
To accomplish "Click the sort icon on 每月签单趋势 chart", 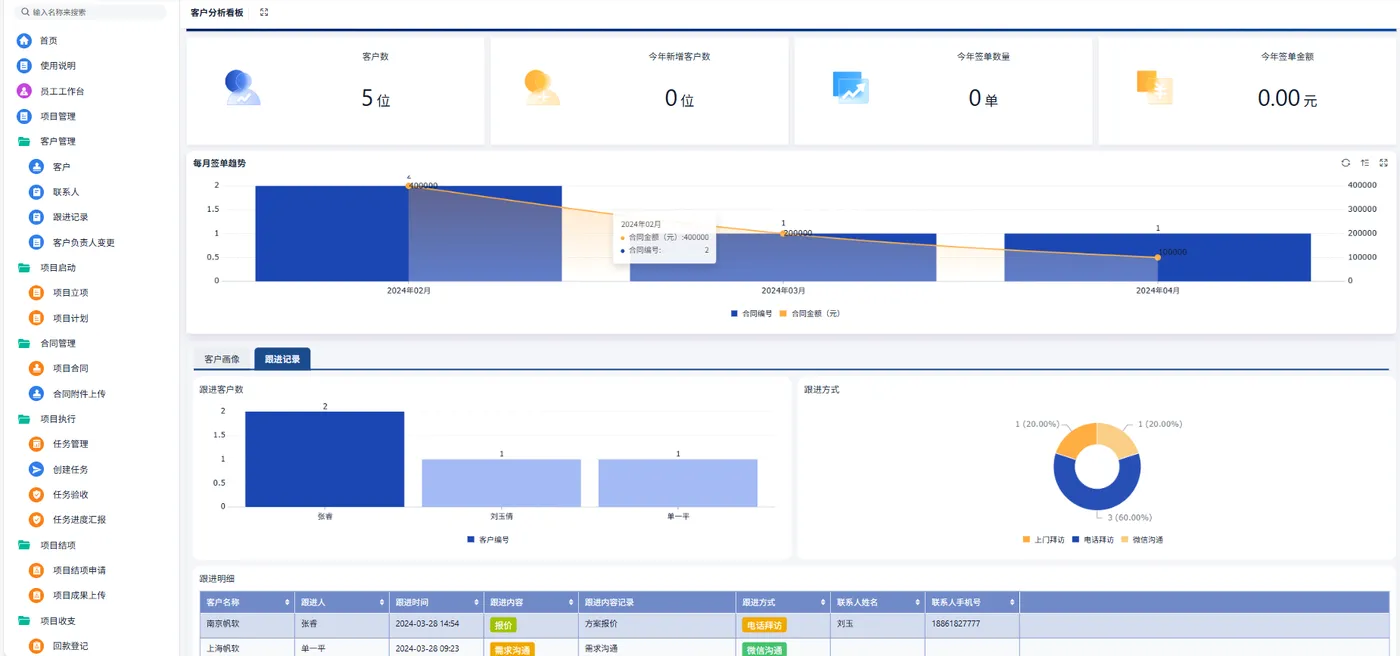I will (1365, 163).
